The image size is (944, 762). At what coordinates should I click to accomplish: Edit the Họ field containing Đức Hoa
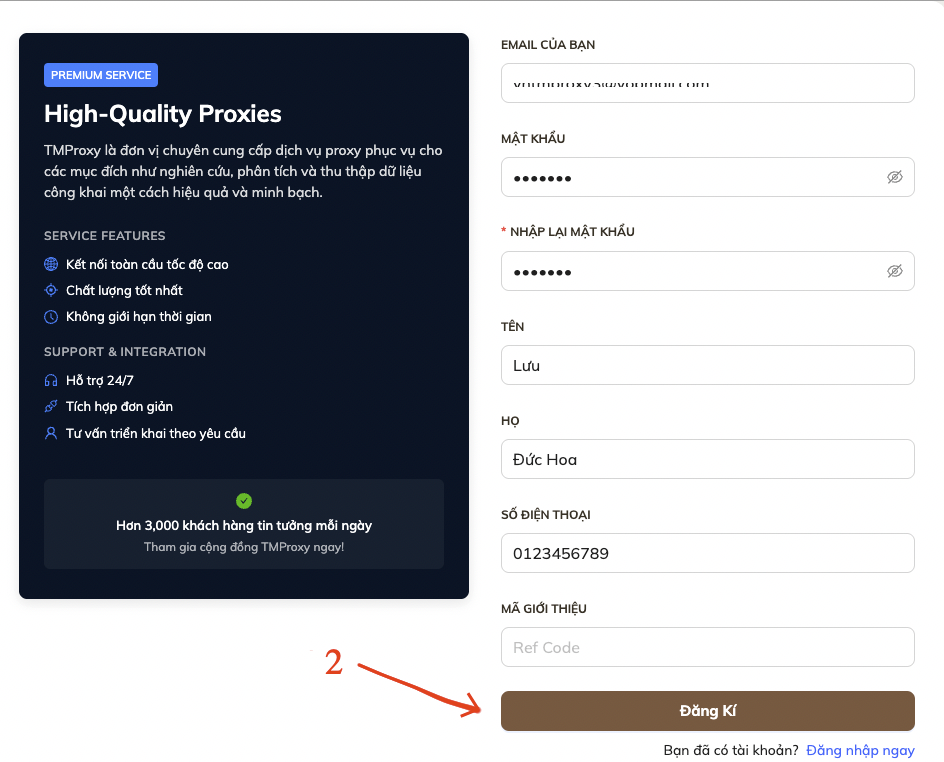pos(707,459)
